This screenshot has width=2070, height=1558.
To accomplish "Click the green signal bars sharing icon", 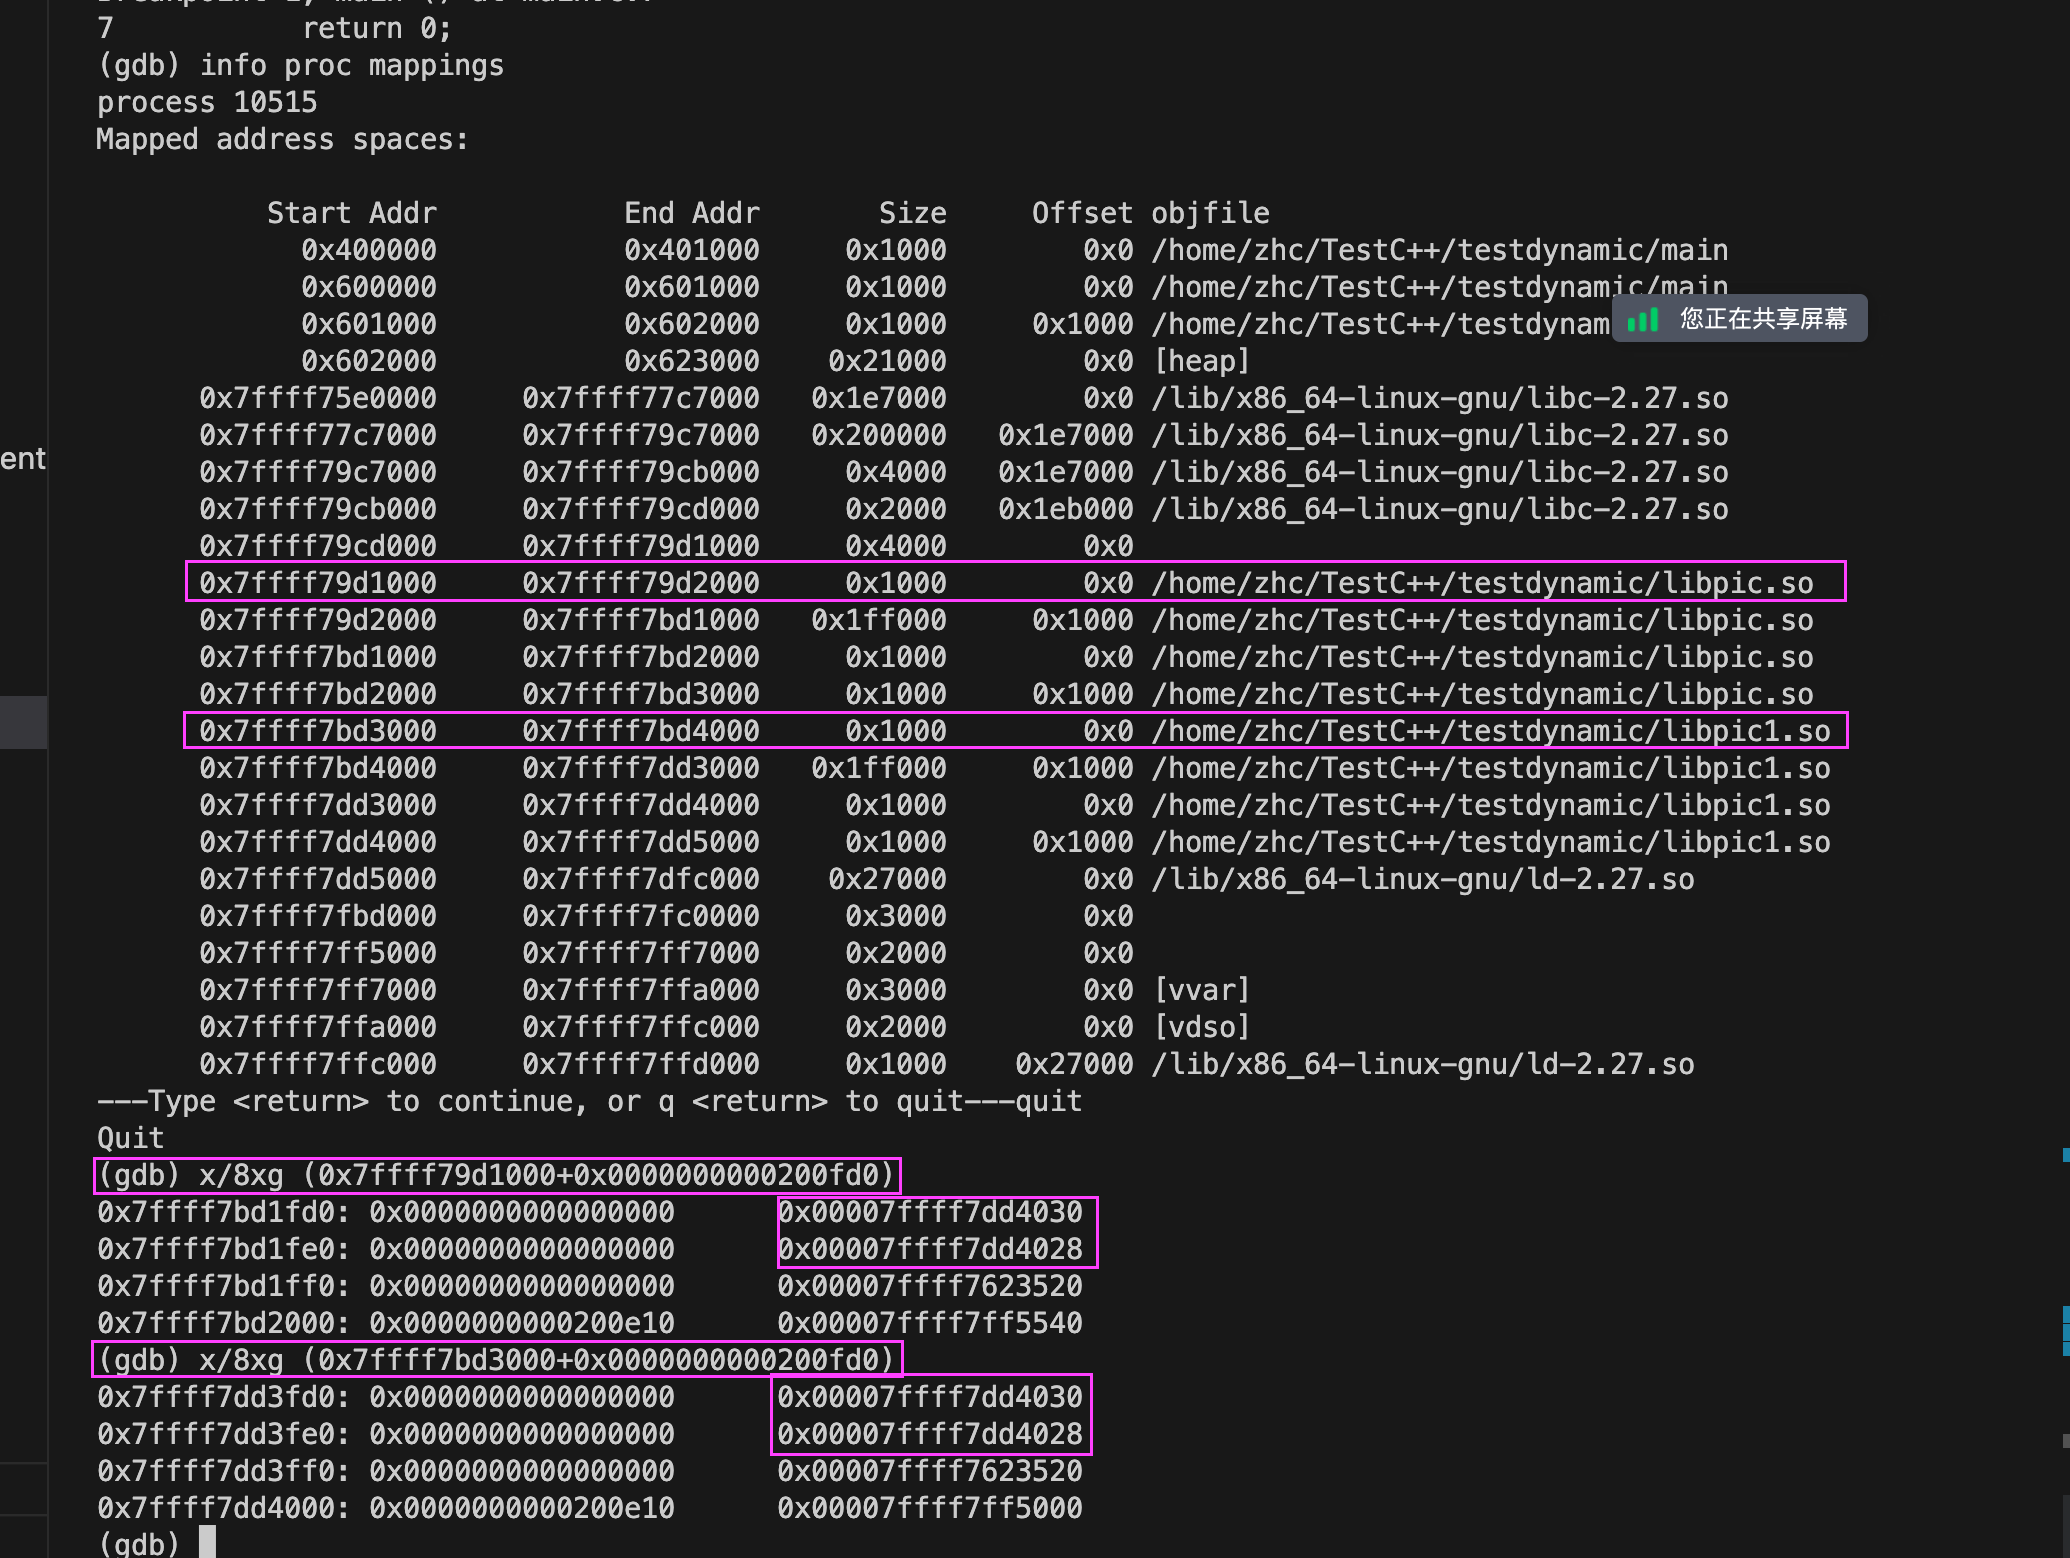I will pos(1643,320).
